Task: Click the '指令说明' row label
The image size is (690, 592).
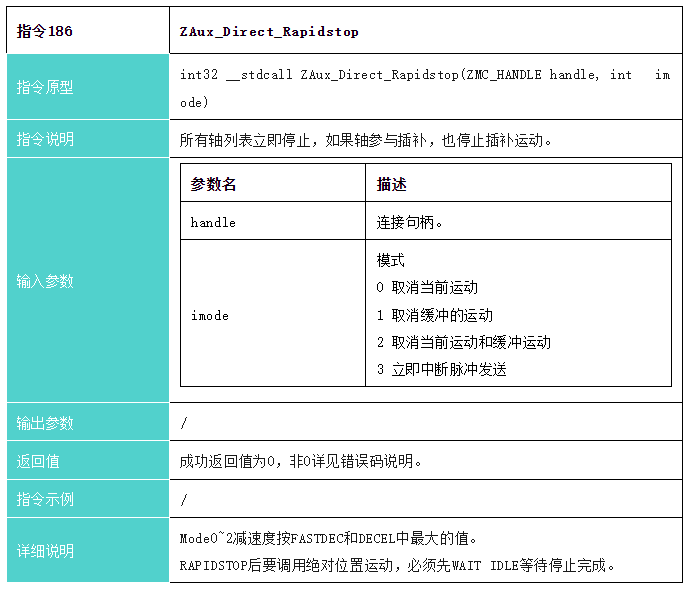Action: pyautogui.click(x=88, y=139)
